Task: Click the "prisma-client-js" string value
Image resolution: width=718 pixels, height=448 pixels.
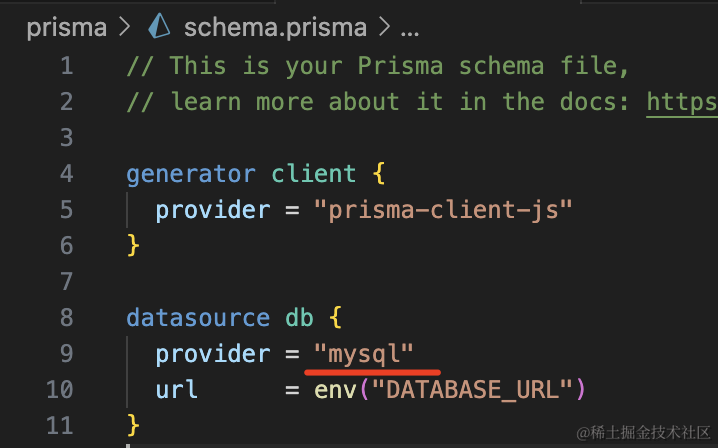Action: [443, 210]
